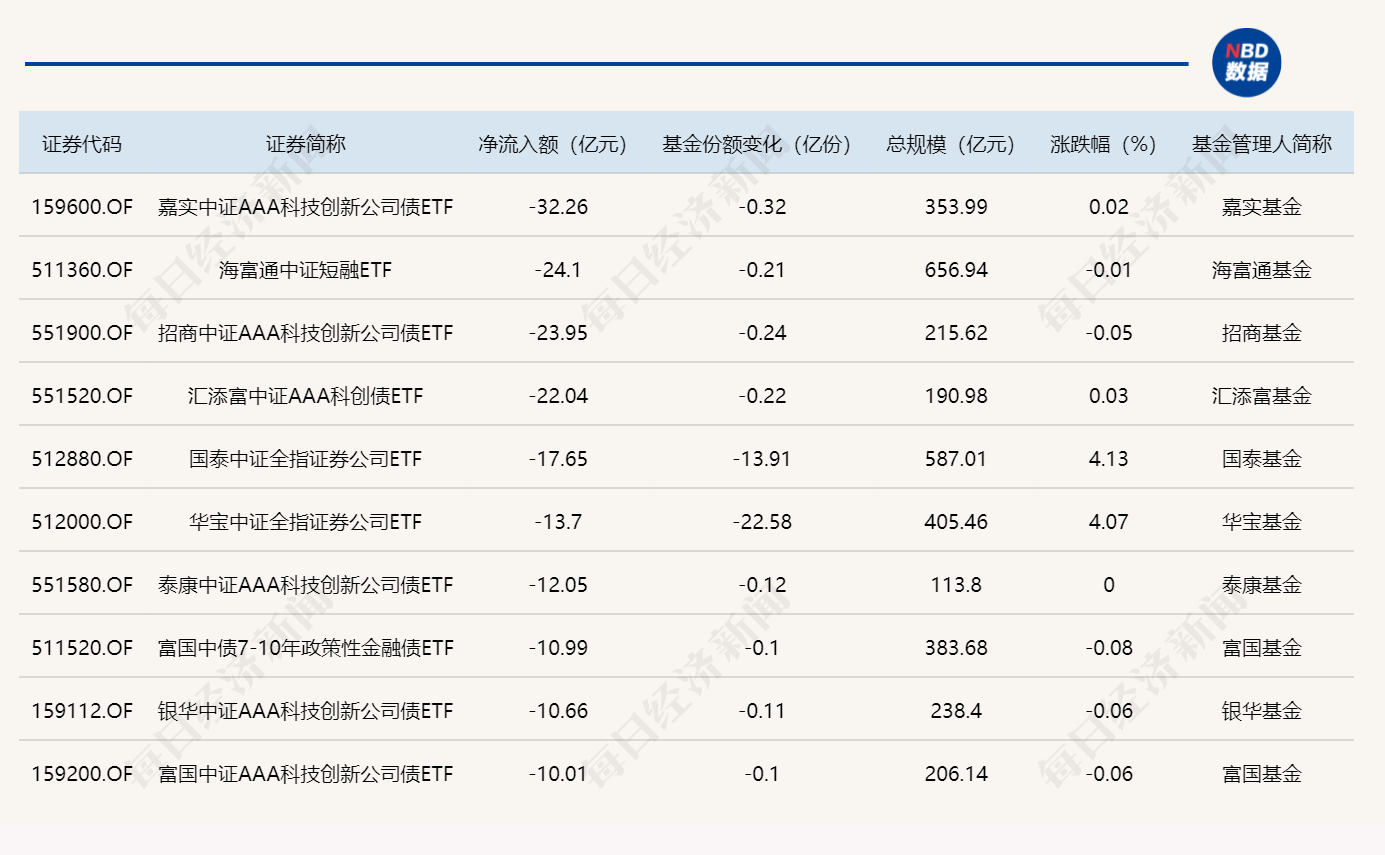
Task: Open 汇添富中证AAA科创债ETF entry
Action: 305,396
